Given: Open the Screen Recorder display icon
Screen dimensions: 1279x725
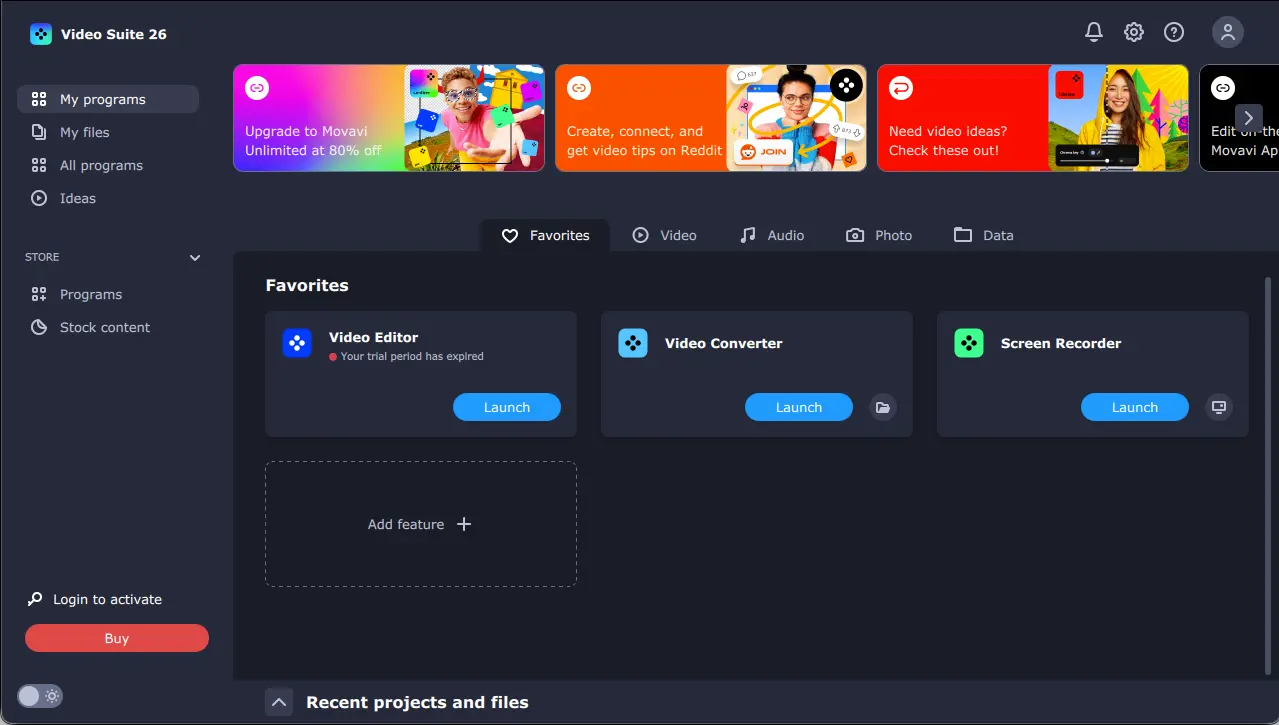Looking at the screenshot, I should pos(1218,407).
